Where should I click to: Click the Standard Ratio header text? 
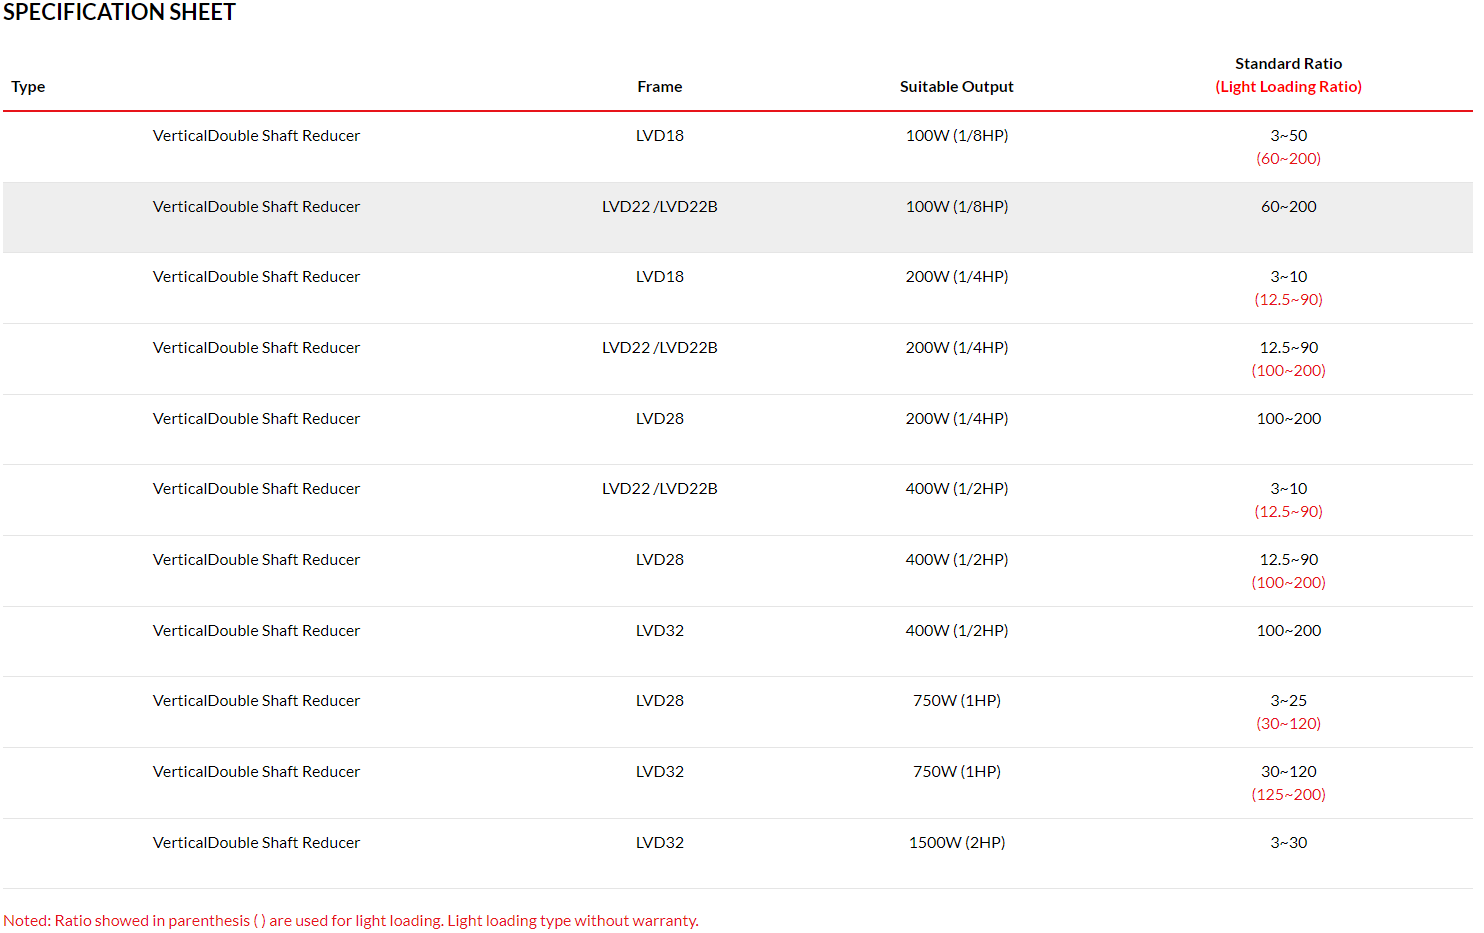[1288, 64]
